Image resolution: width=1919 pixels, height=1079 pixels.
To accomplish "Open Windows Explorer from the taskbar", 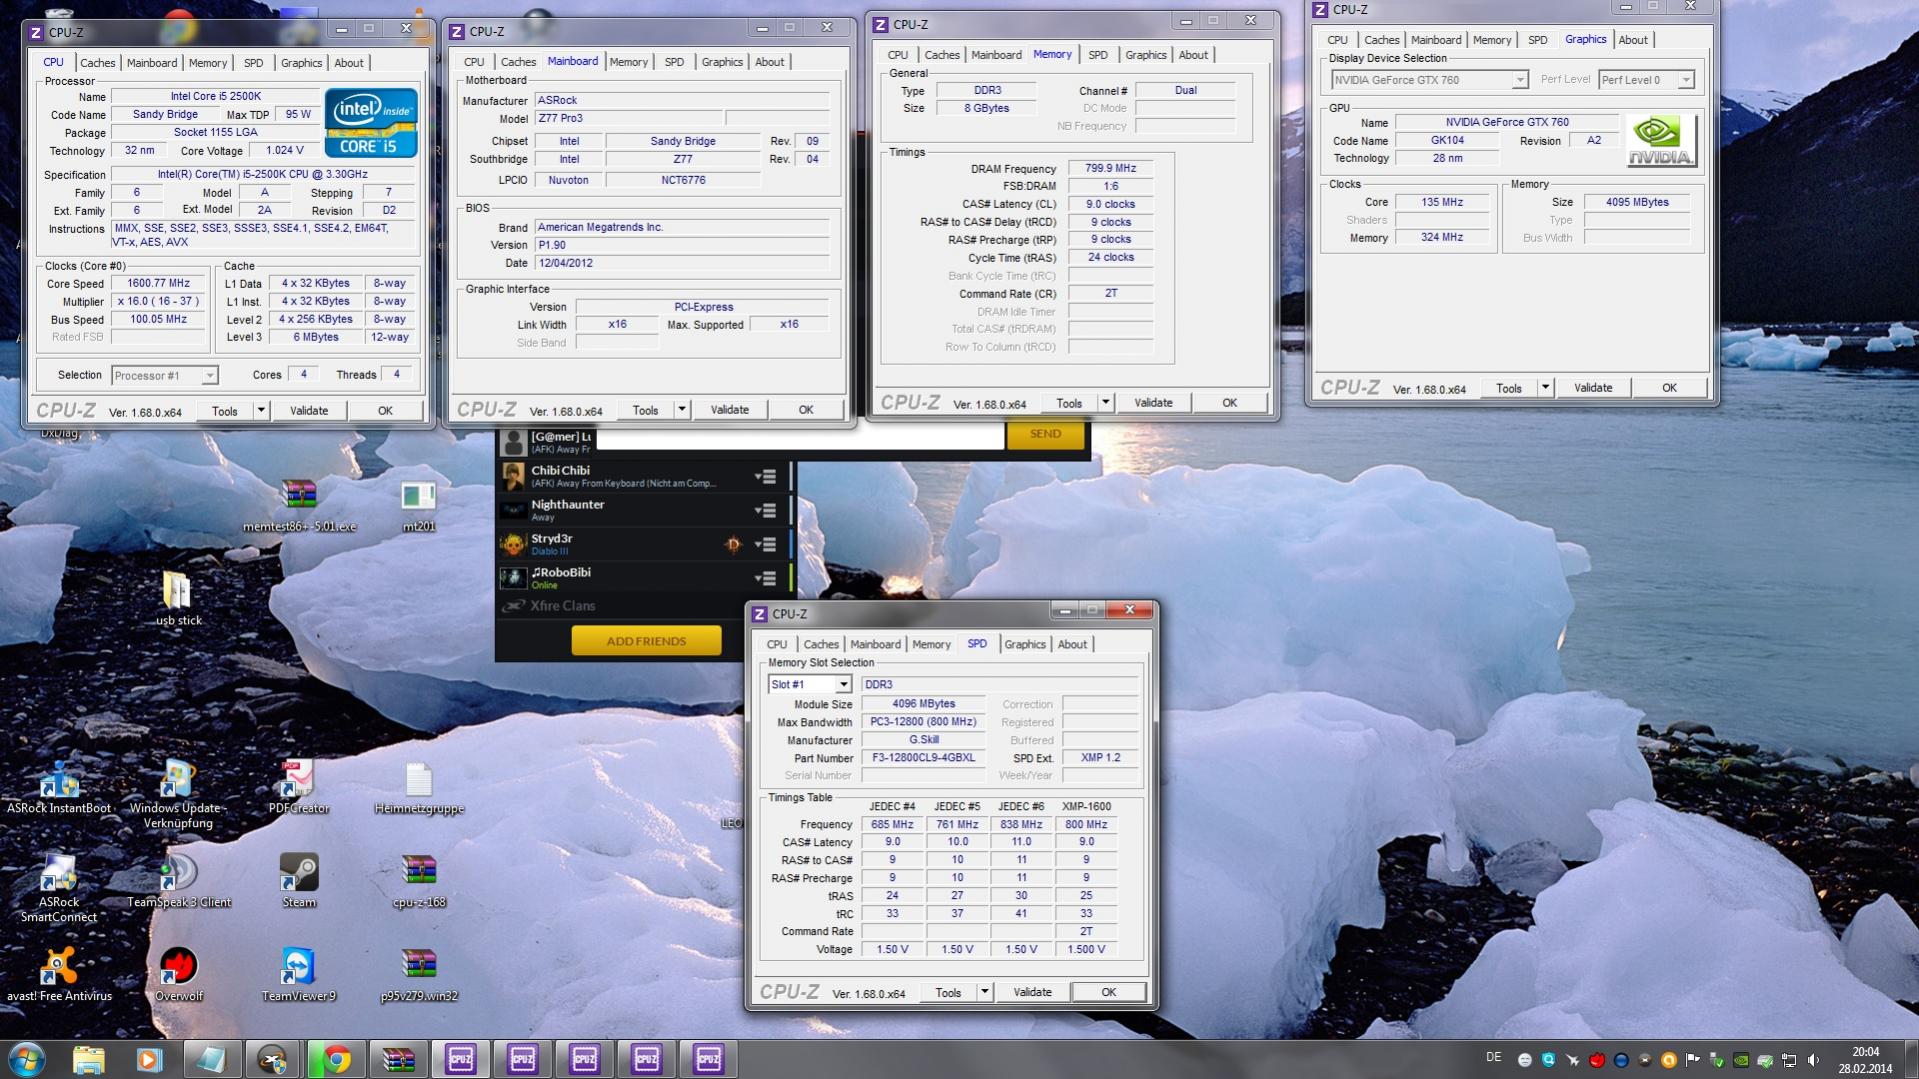I will click(x=88, y=1059).
